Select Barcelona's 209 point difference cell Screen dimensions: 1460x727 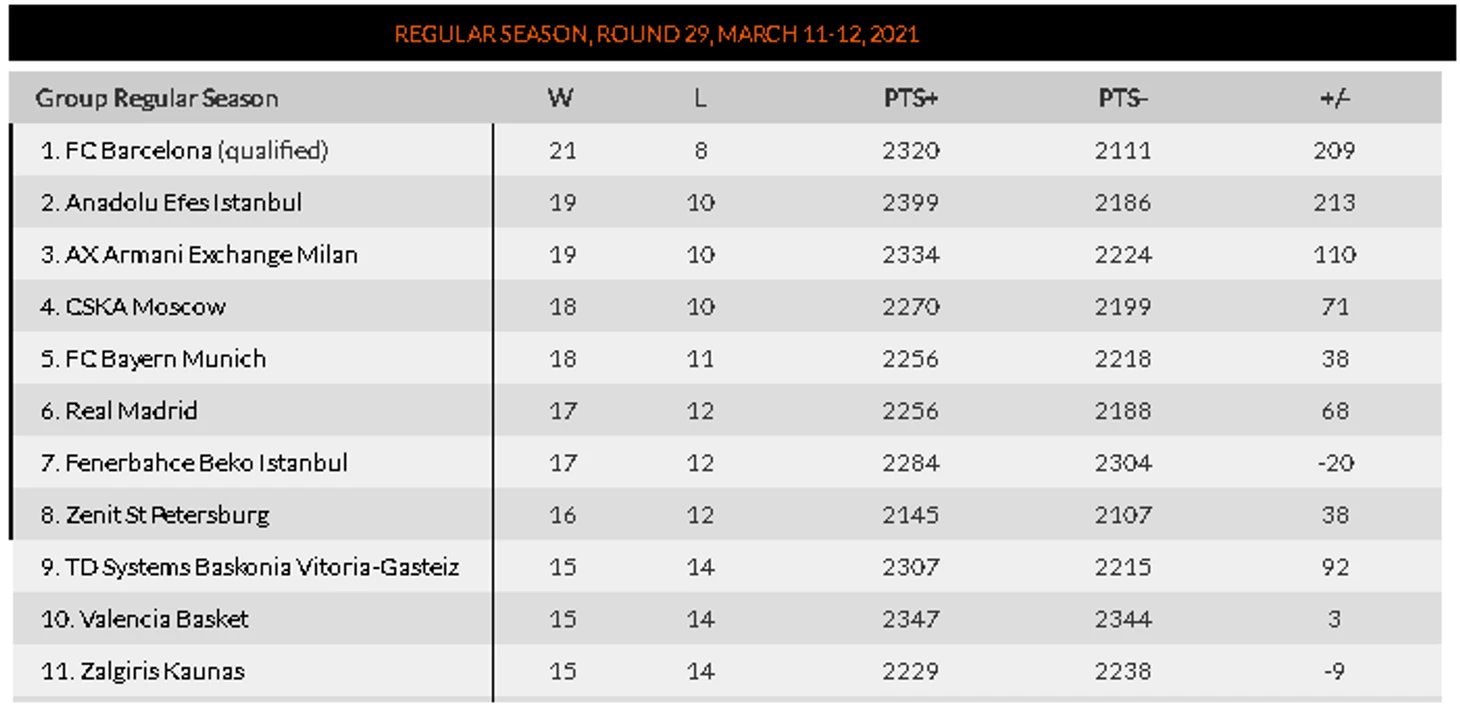(1335, 150)
